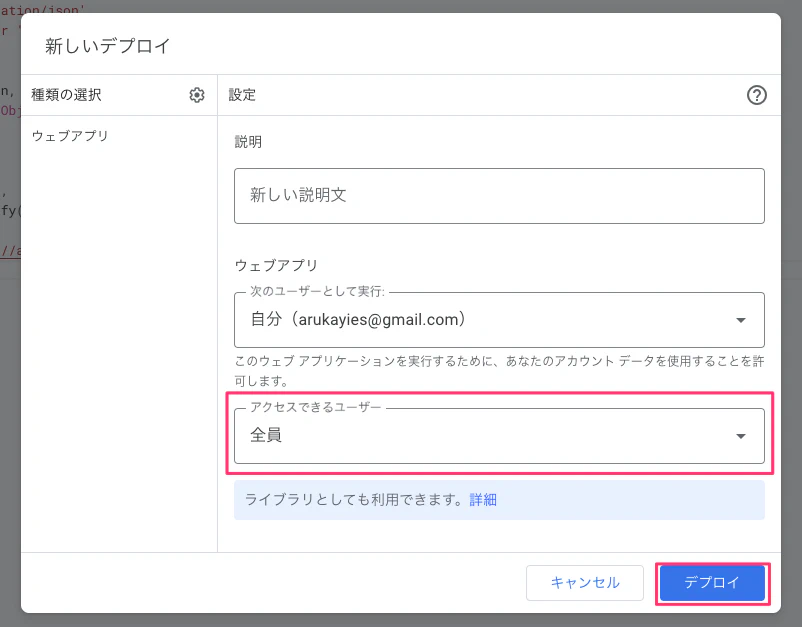Open the help question mark icon
802x627 pixels.
click(x=756, y=95)
